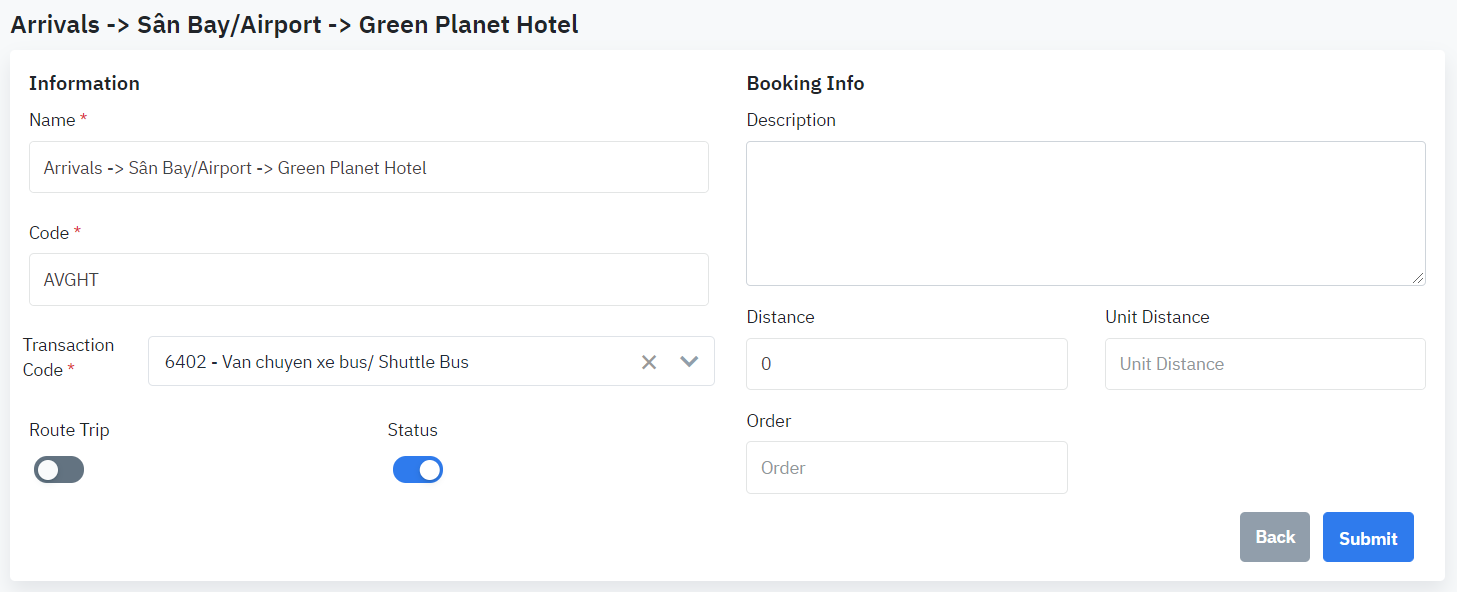Click inside the Description text area

[x=1085, y=213]
